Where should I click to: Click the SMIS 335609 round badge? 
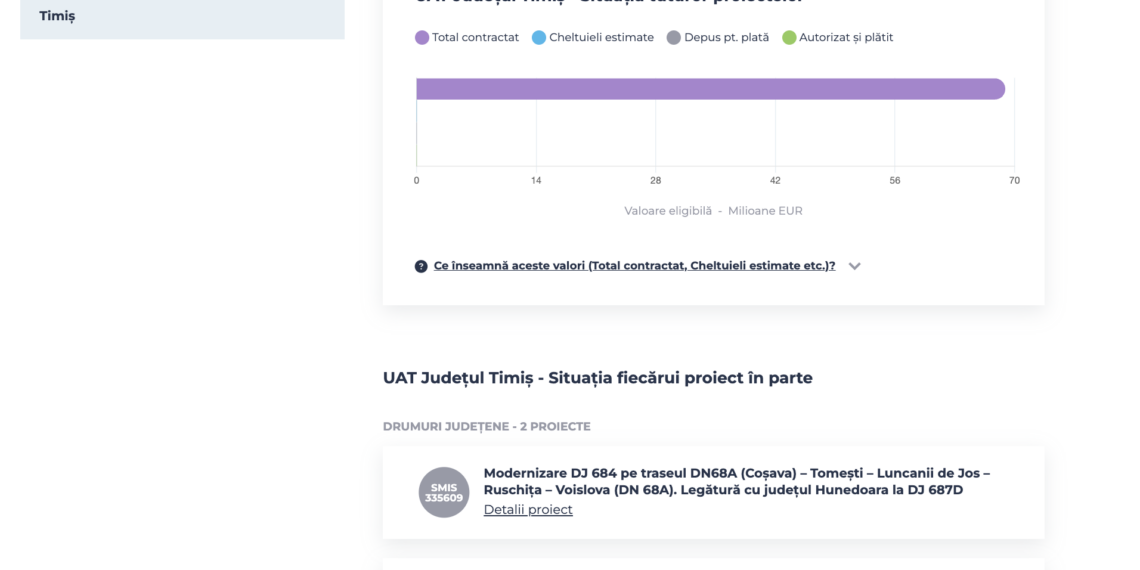click(444, 492)
